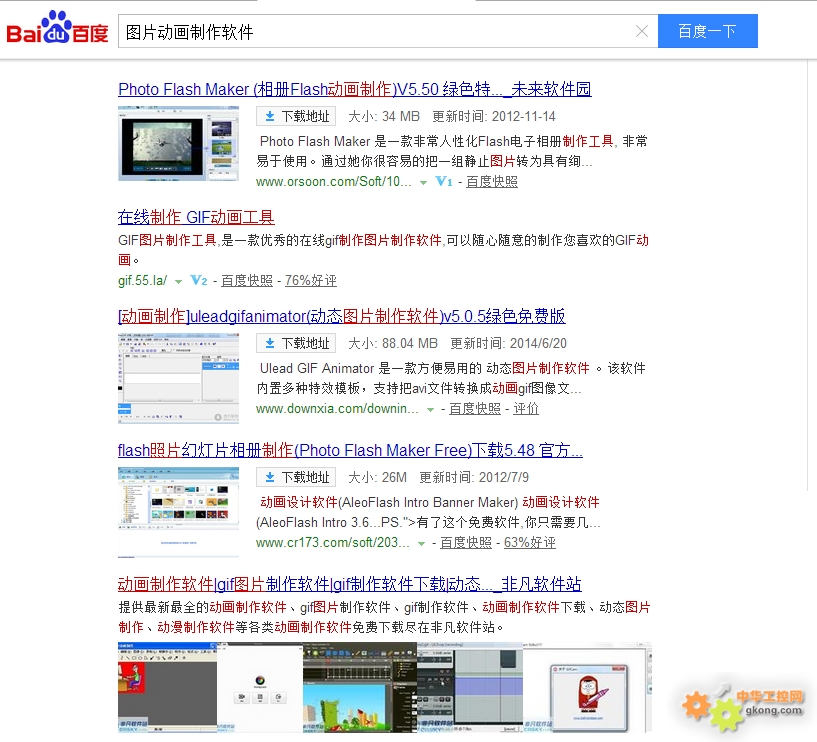Visit the www.cr173.com/soft/203... URL
817x742 pixels.
point(332,542)
